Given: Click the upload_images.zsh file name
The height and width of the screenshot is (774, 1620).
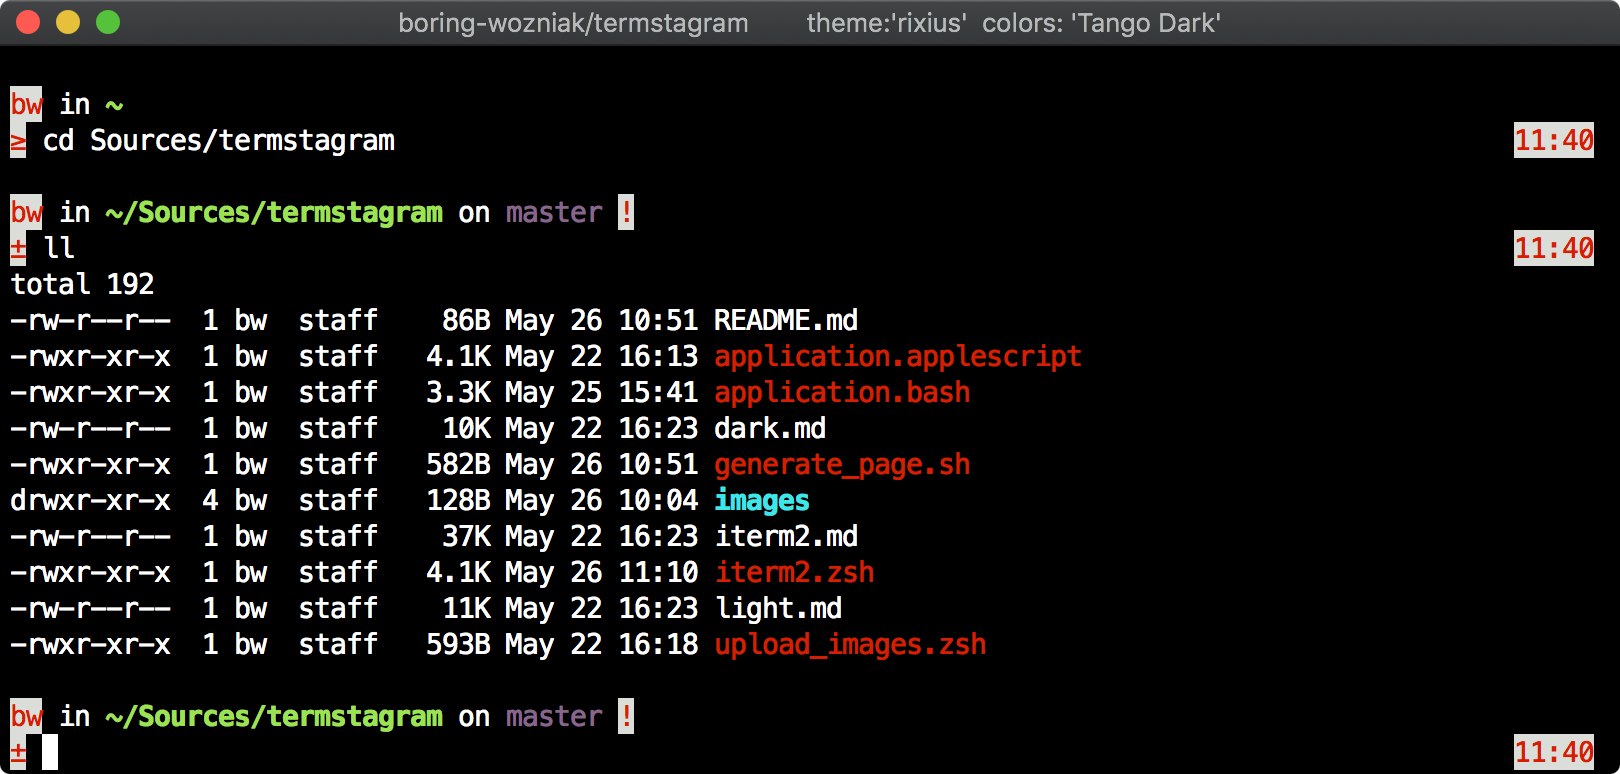Looking at the screenshot, I should [850, 644].
